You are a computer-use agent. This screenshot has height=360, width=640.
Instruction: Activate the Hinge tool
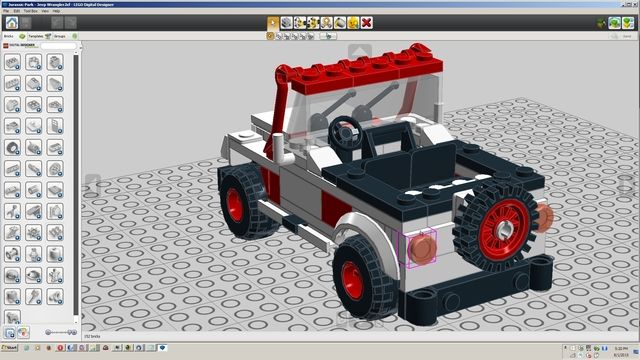click(x=300, y=23)
